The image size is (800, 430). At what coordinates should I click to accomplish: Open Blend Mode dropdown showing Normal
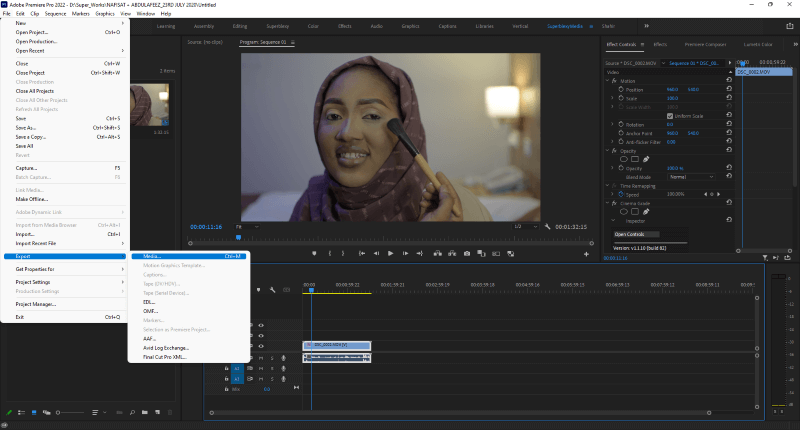pos(691,177)
